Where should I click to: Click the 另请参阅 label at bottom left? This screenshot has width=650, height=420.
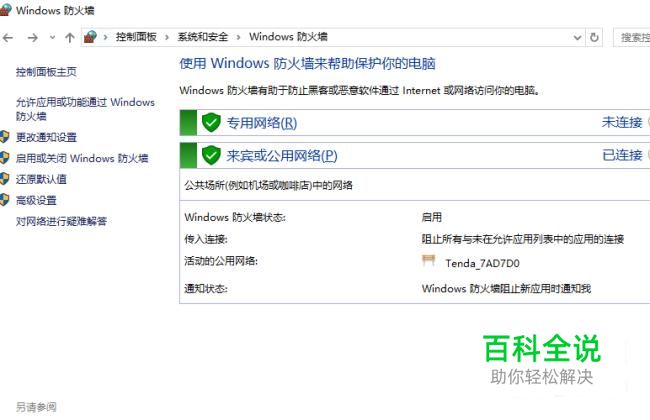(x=36, y=407)
